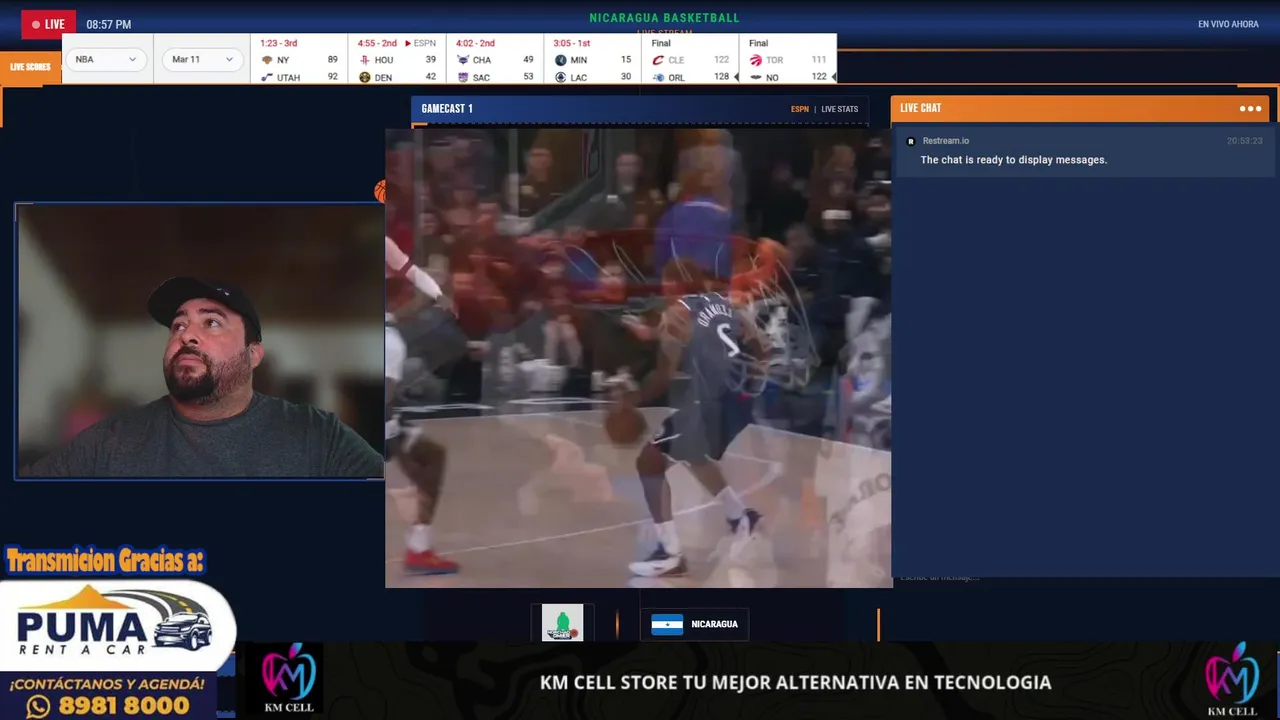Click the ESPN broadcast marker on HOU-DEN
The image size is (1280, 720).
[421, 43]
